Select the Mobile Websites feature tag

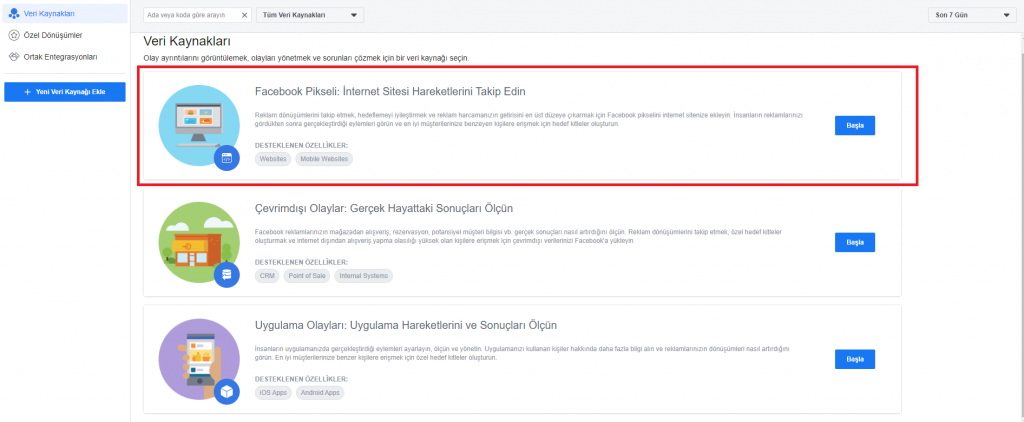[x=324, y=159]
